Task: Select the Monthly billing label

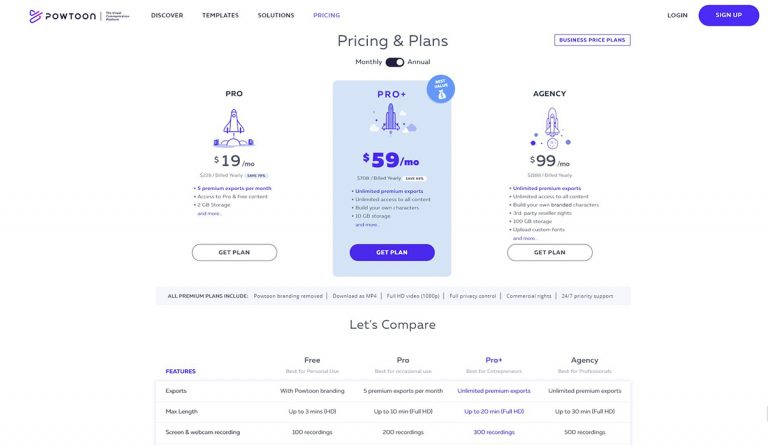Action: 368,62
